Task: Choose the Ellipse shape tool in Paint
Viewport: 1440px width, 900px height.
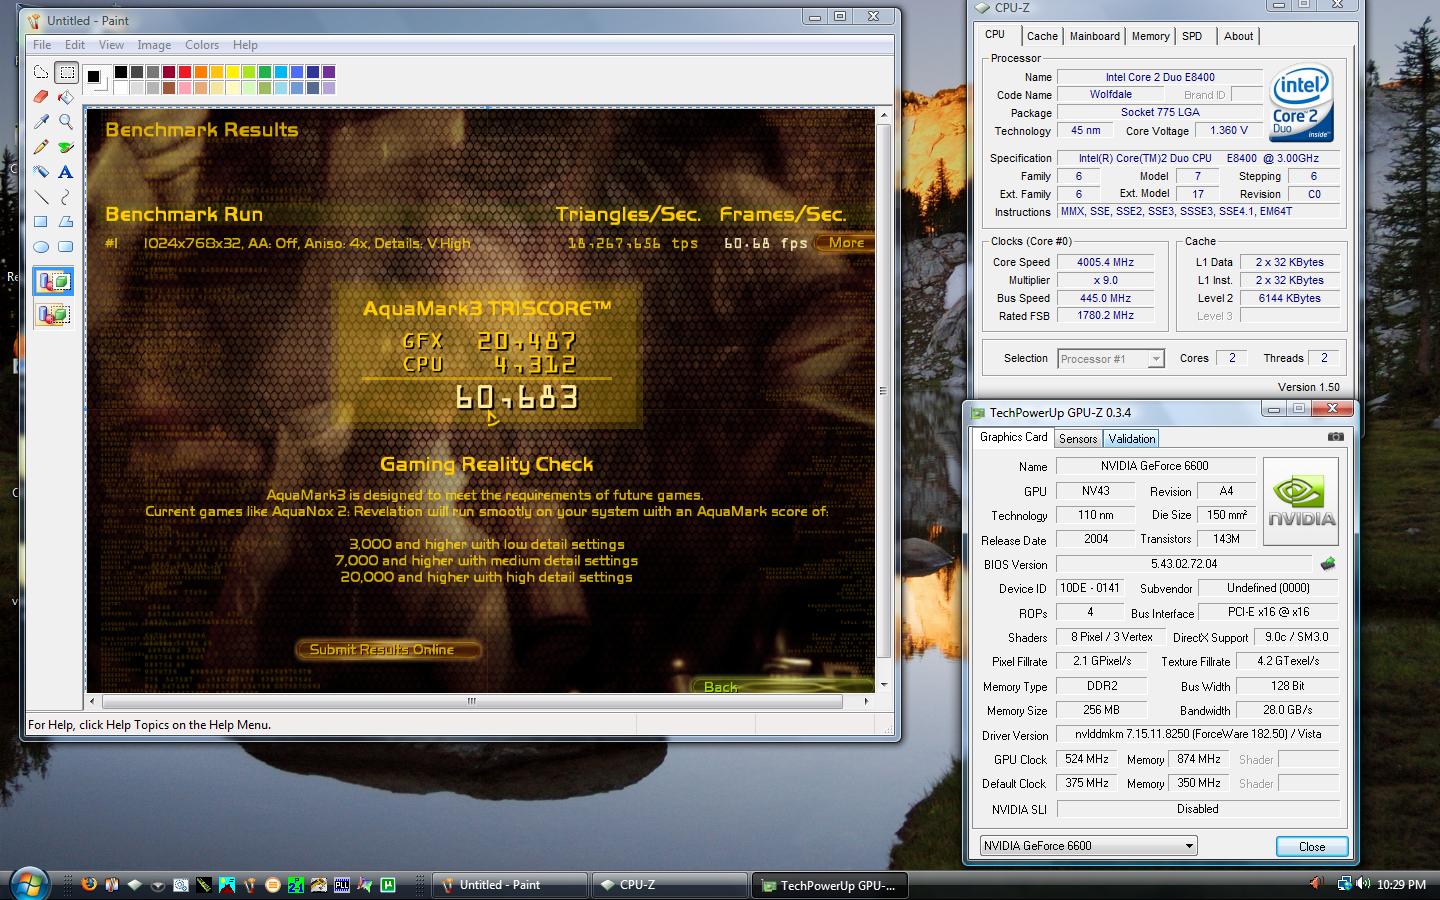Action: tap(41, 247)
